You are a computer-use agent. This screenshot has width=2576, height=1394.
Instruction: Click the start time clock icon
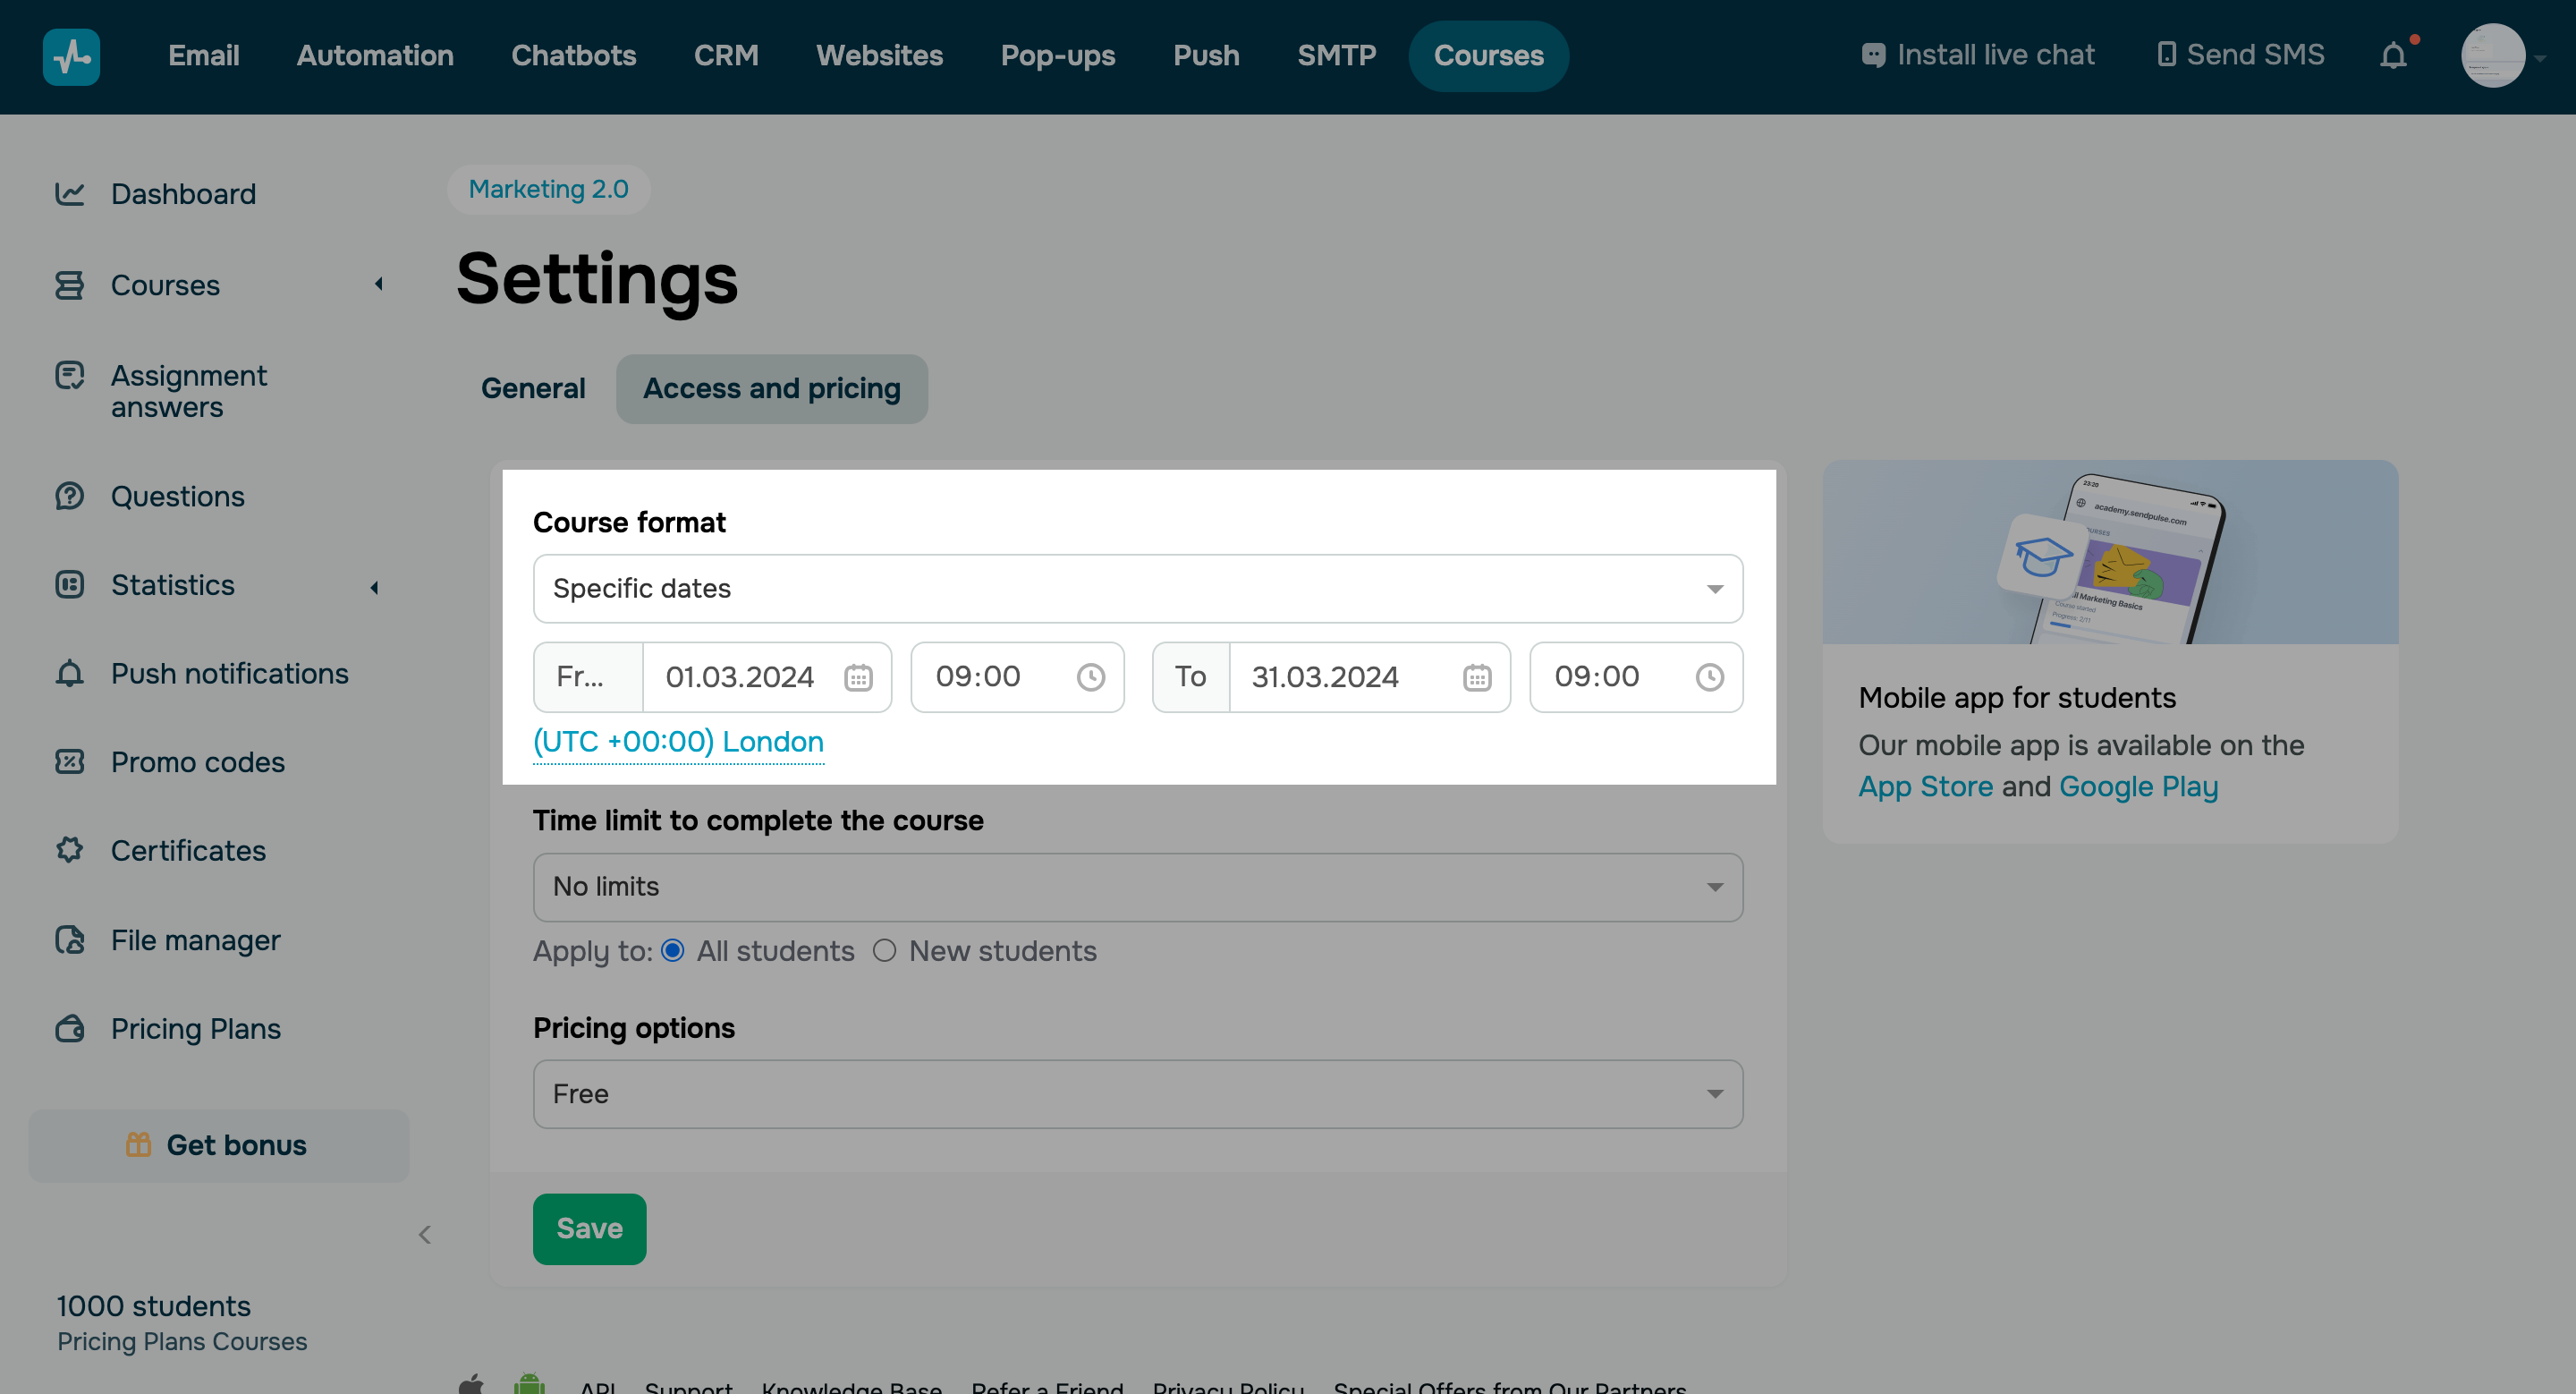pos(1090,677)
